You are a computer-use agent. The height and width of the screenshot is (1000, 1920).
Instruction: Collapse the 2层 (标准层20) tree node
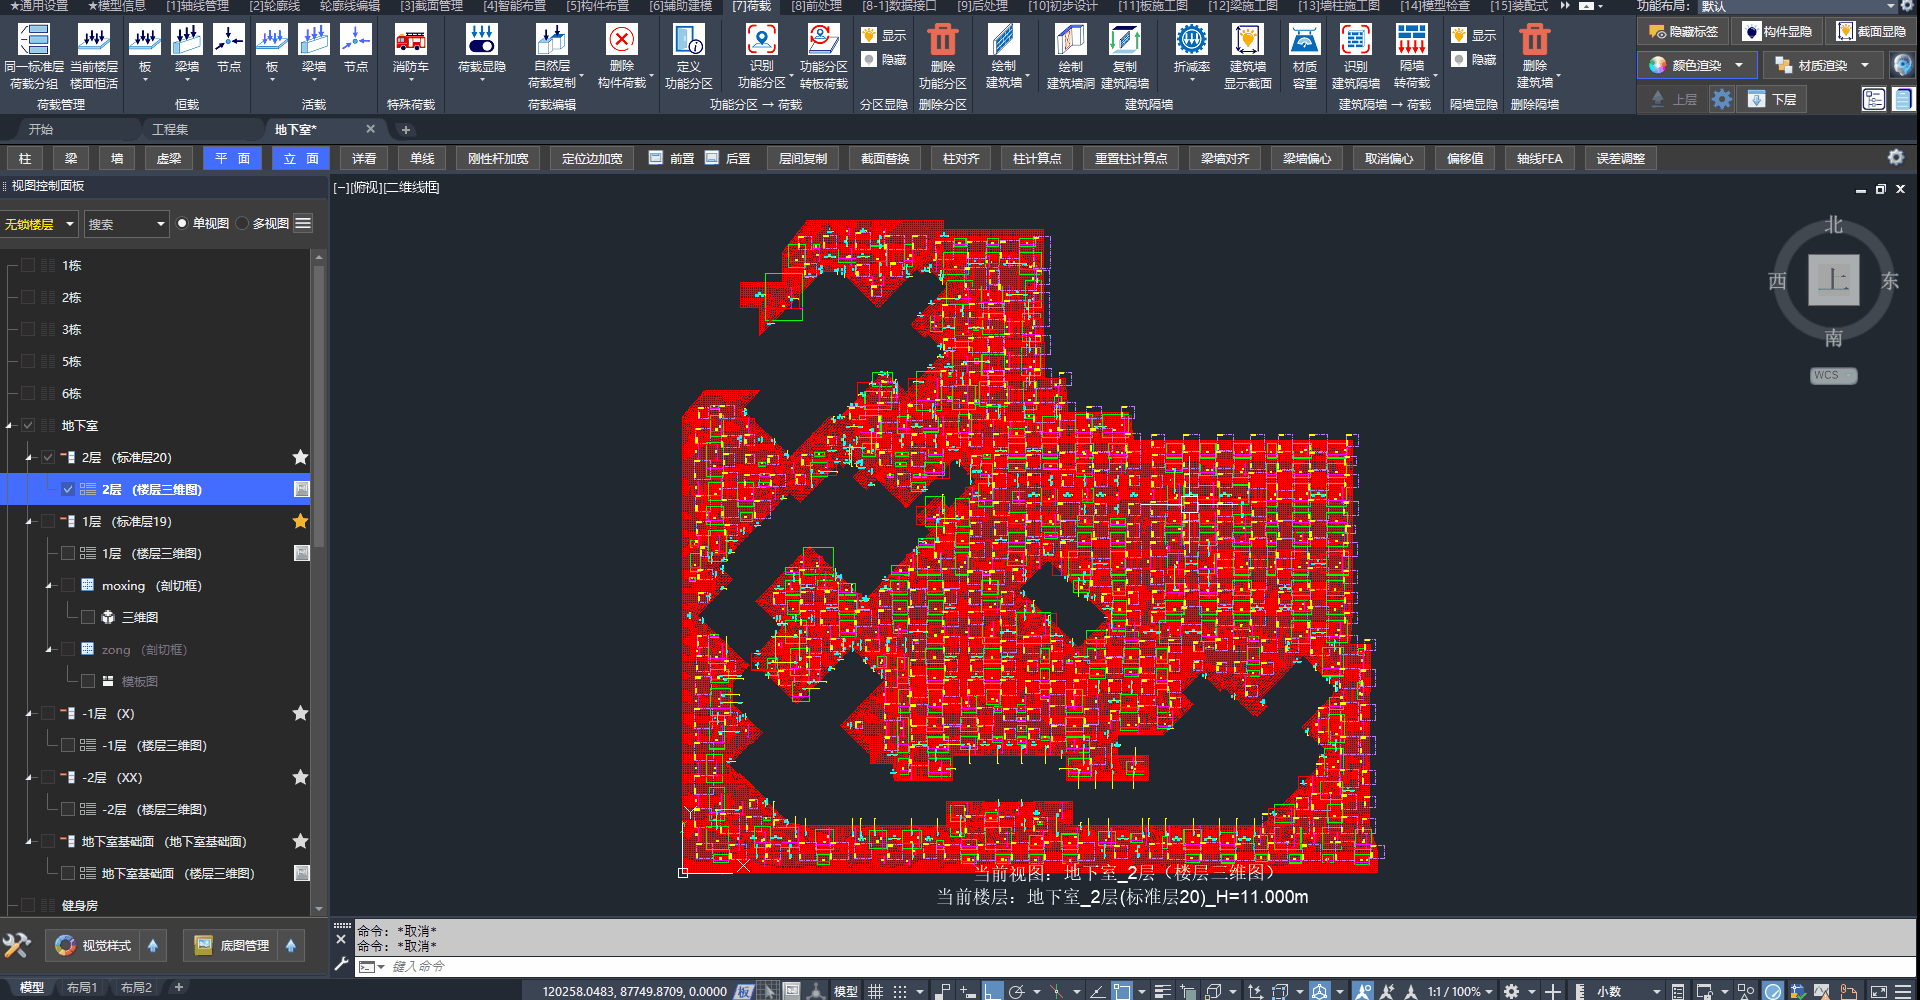(x=29, y=458)
